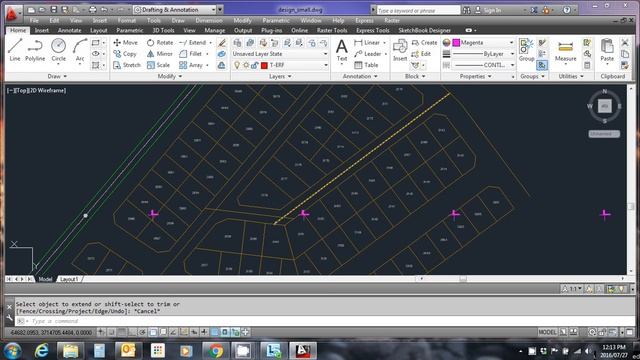Activate the Copy tool
This screenshot has height=360, width=640.
pyautogui.click(x=124, y=54)
